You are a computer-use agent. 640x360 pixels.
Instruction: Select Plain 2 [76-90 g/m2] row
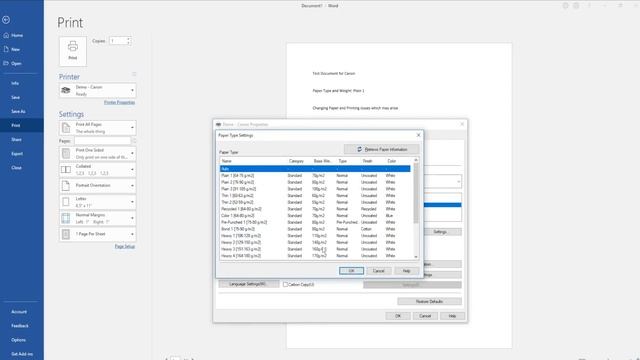pos(315,182)
